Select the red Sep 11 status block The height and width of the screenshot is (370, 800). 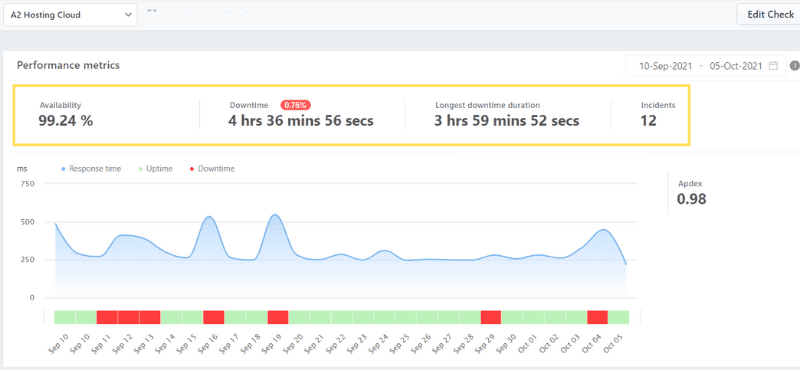tap(107, 317)
